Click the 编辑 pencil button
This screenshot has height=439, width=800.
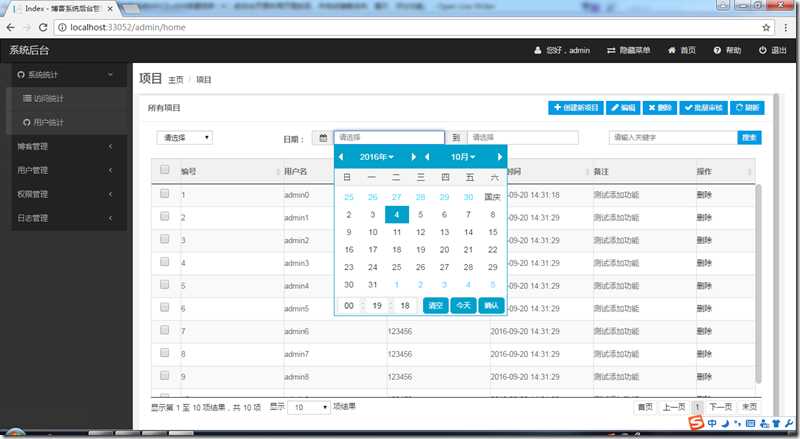[623, 108]
